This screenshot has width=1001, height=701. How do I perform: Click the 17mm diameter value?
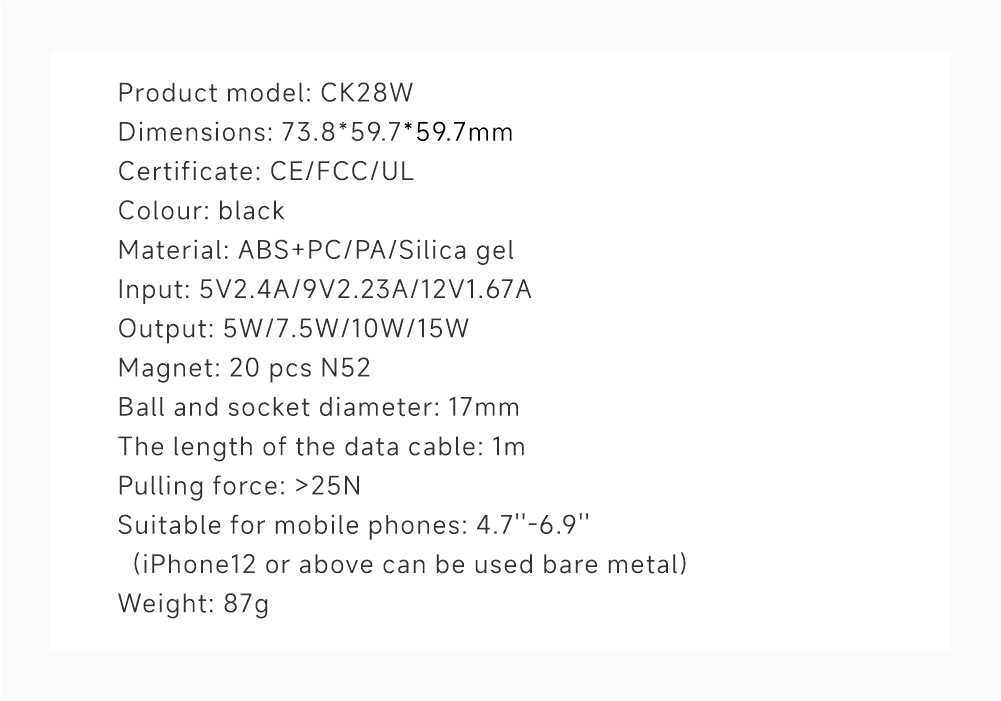484,407
